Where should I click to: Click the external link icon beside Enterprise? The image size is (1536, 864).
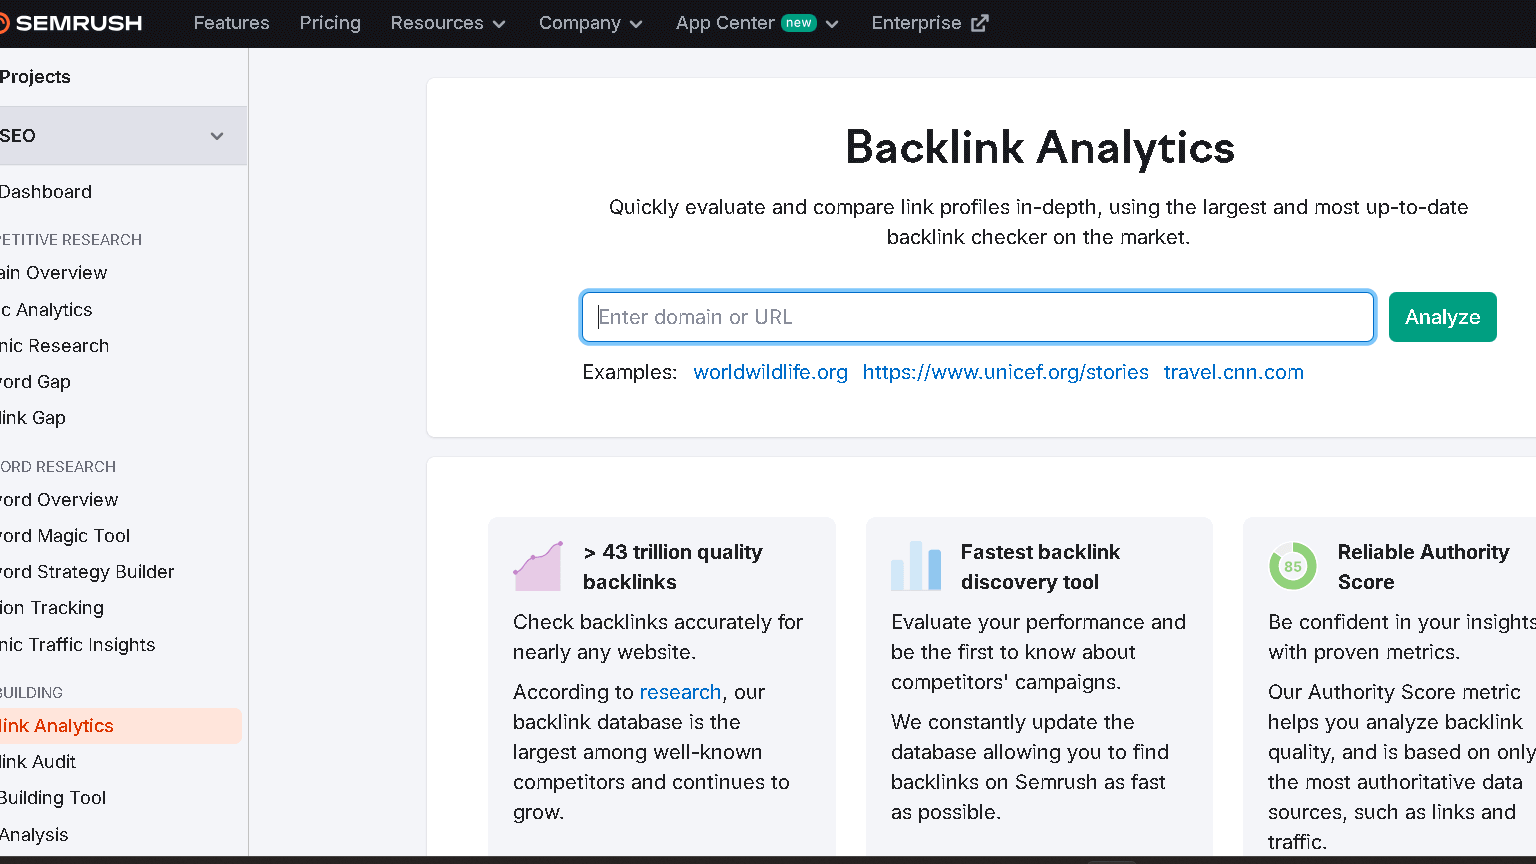click(980, 23)
